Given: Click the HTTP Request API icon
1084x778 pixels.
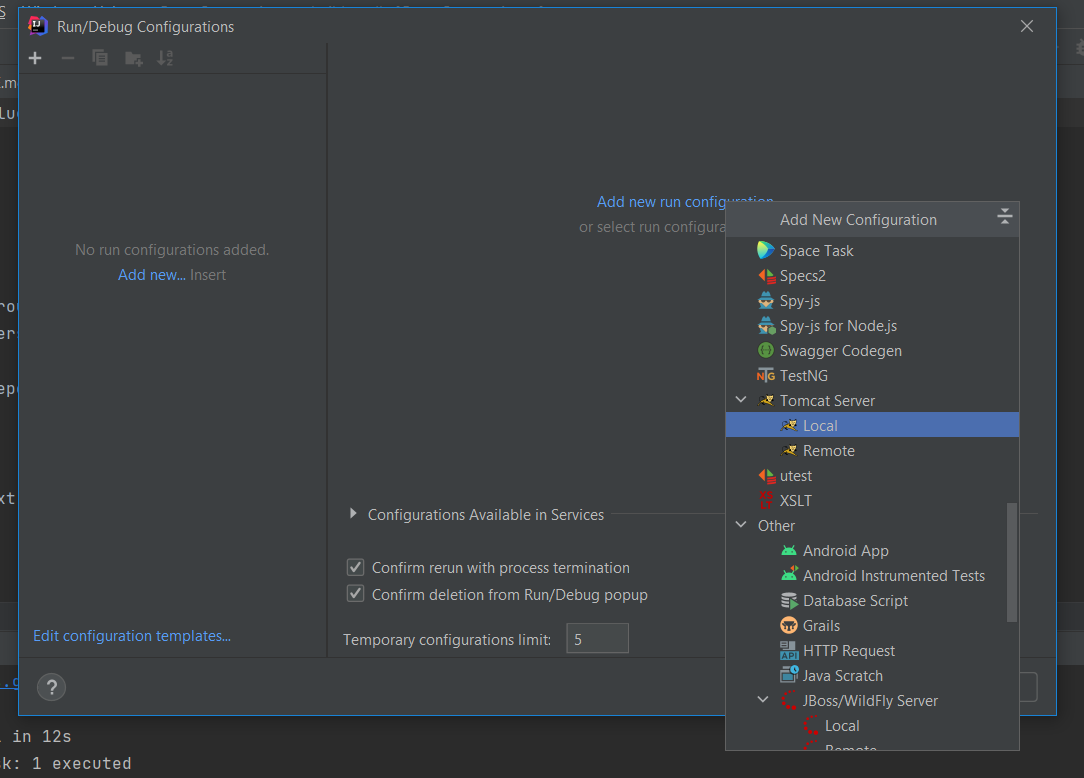Looking at the screenshot, I should coord(789,650).
